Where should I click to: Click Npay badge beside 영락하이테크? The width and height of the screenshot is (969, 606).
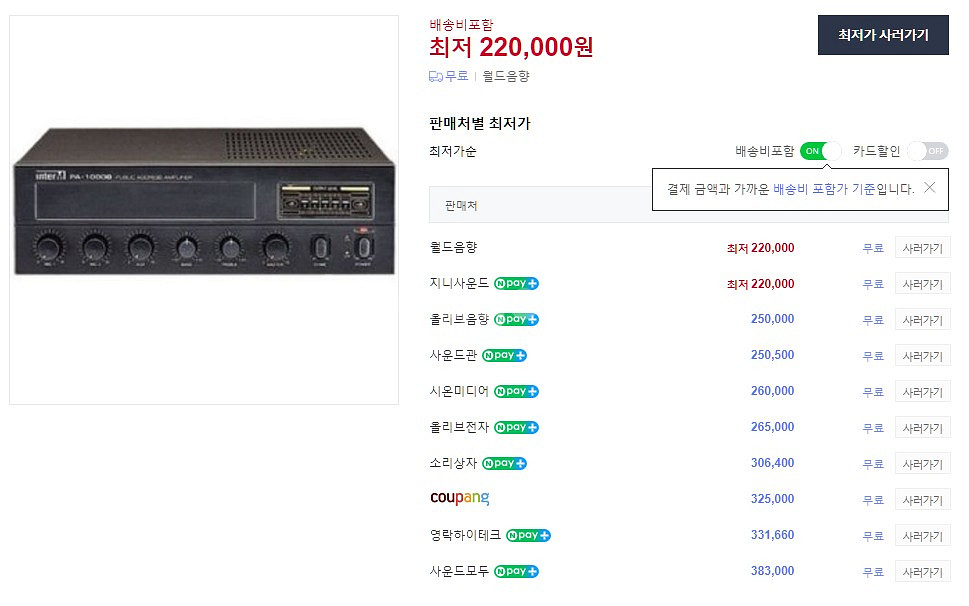click(528, 536)
